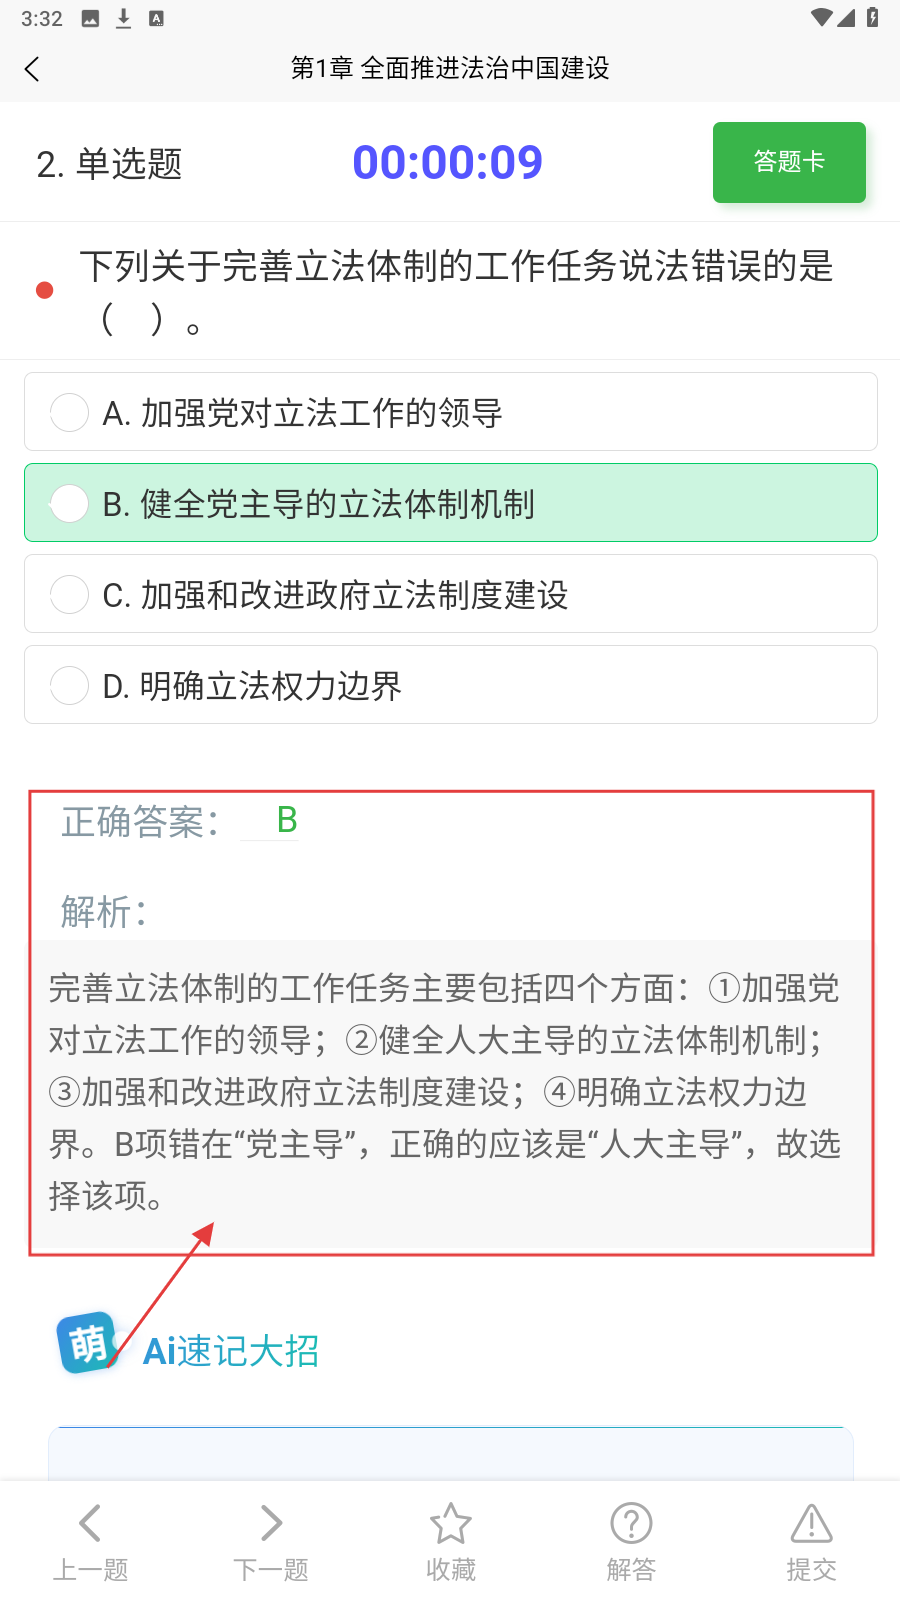This screenshot has width=900, height=1600.
Task: Open the green 答题卡 answer sheet
Action: tap(789, 162)
